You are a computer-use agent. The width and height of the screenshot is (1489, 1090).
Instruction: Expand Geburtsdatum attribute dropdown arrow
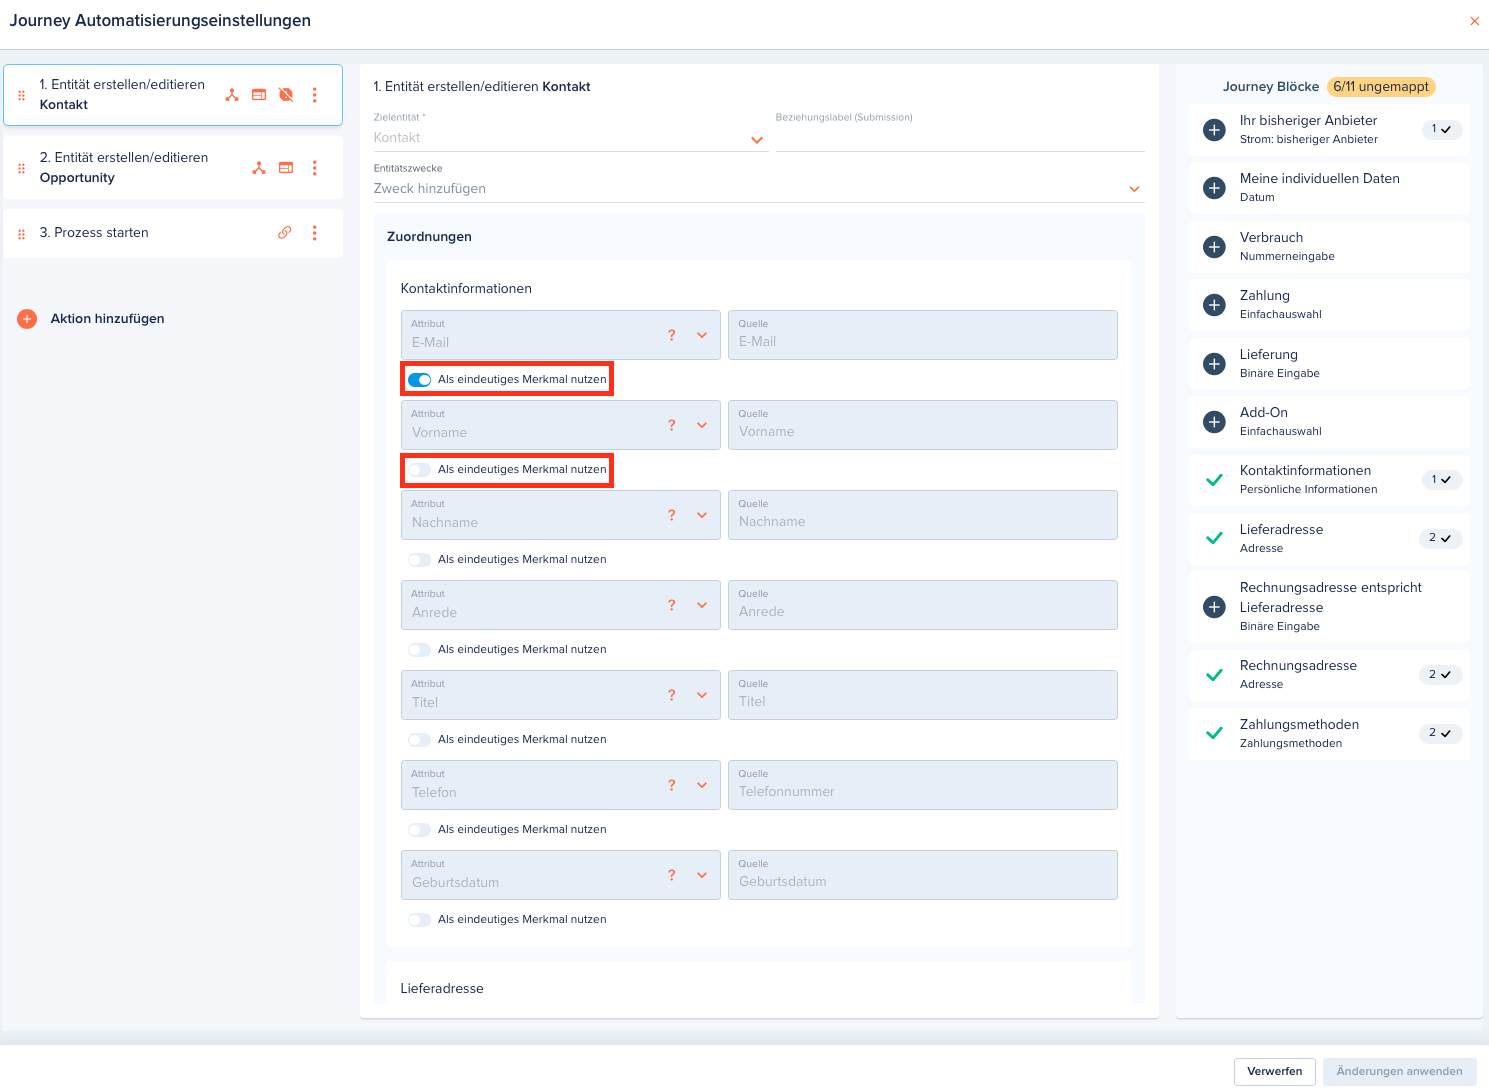pos(702,875)
